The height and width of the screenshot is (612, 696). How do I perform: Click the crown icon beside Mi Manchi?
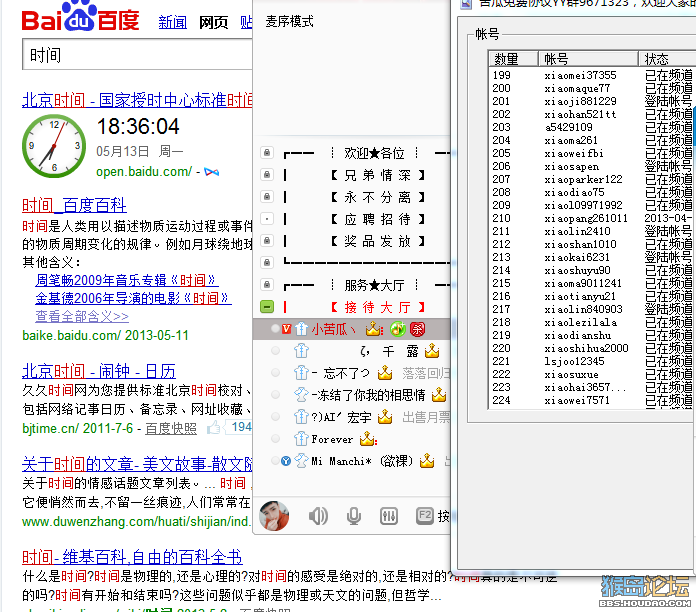point(427,461)
